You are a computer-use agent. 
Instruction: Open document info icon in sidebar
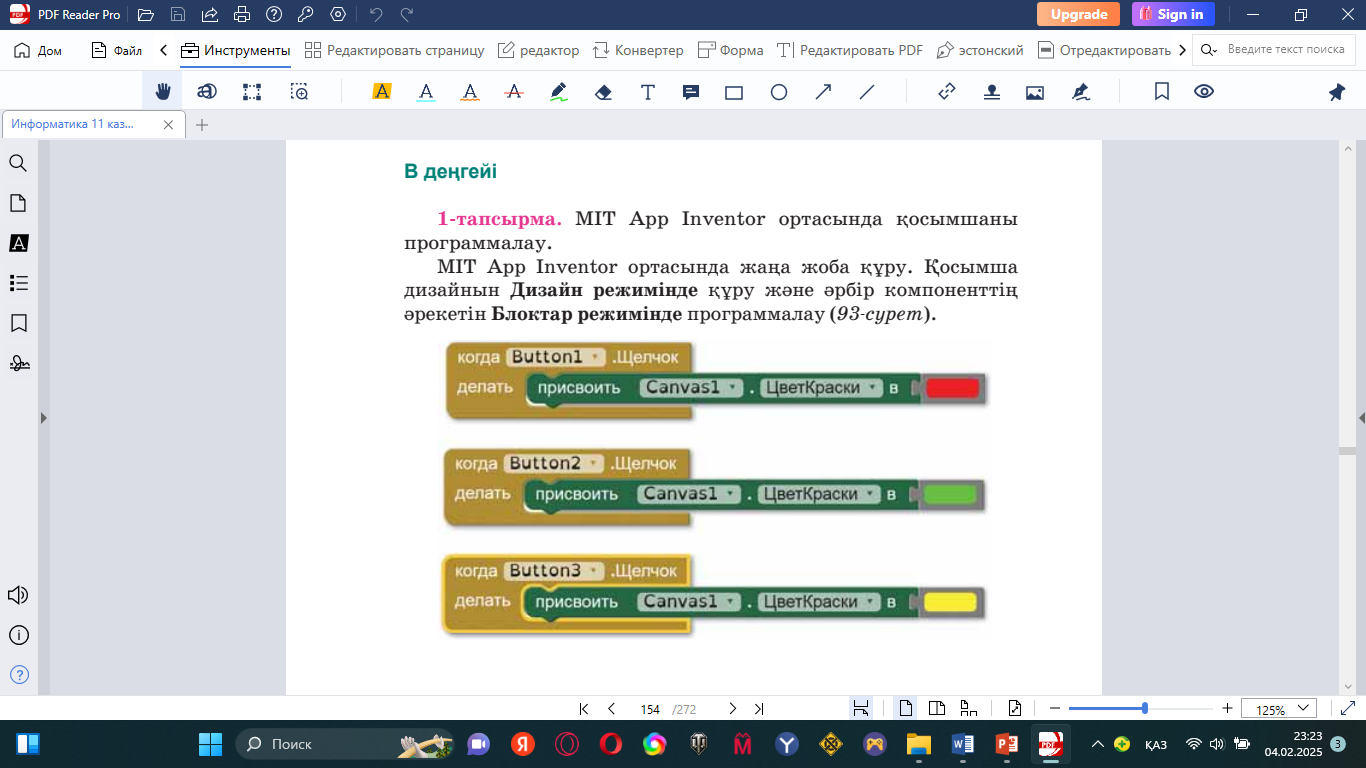coord(18,635)
